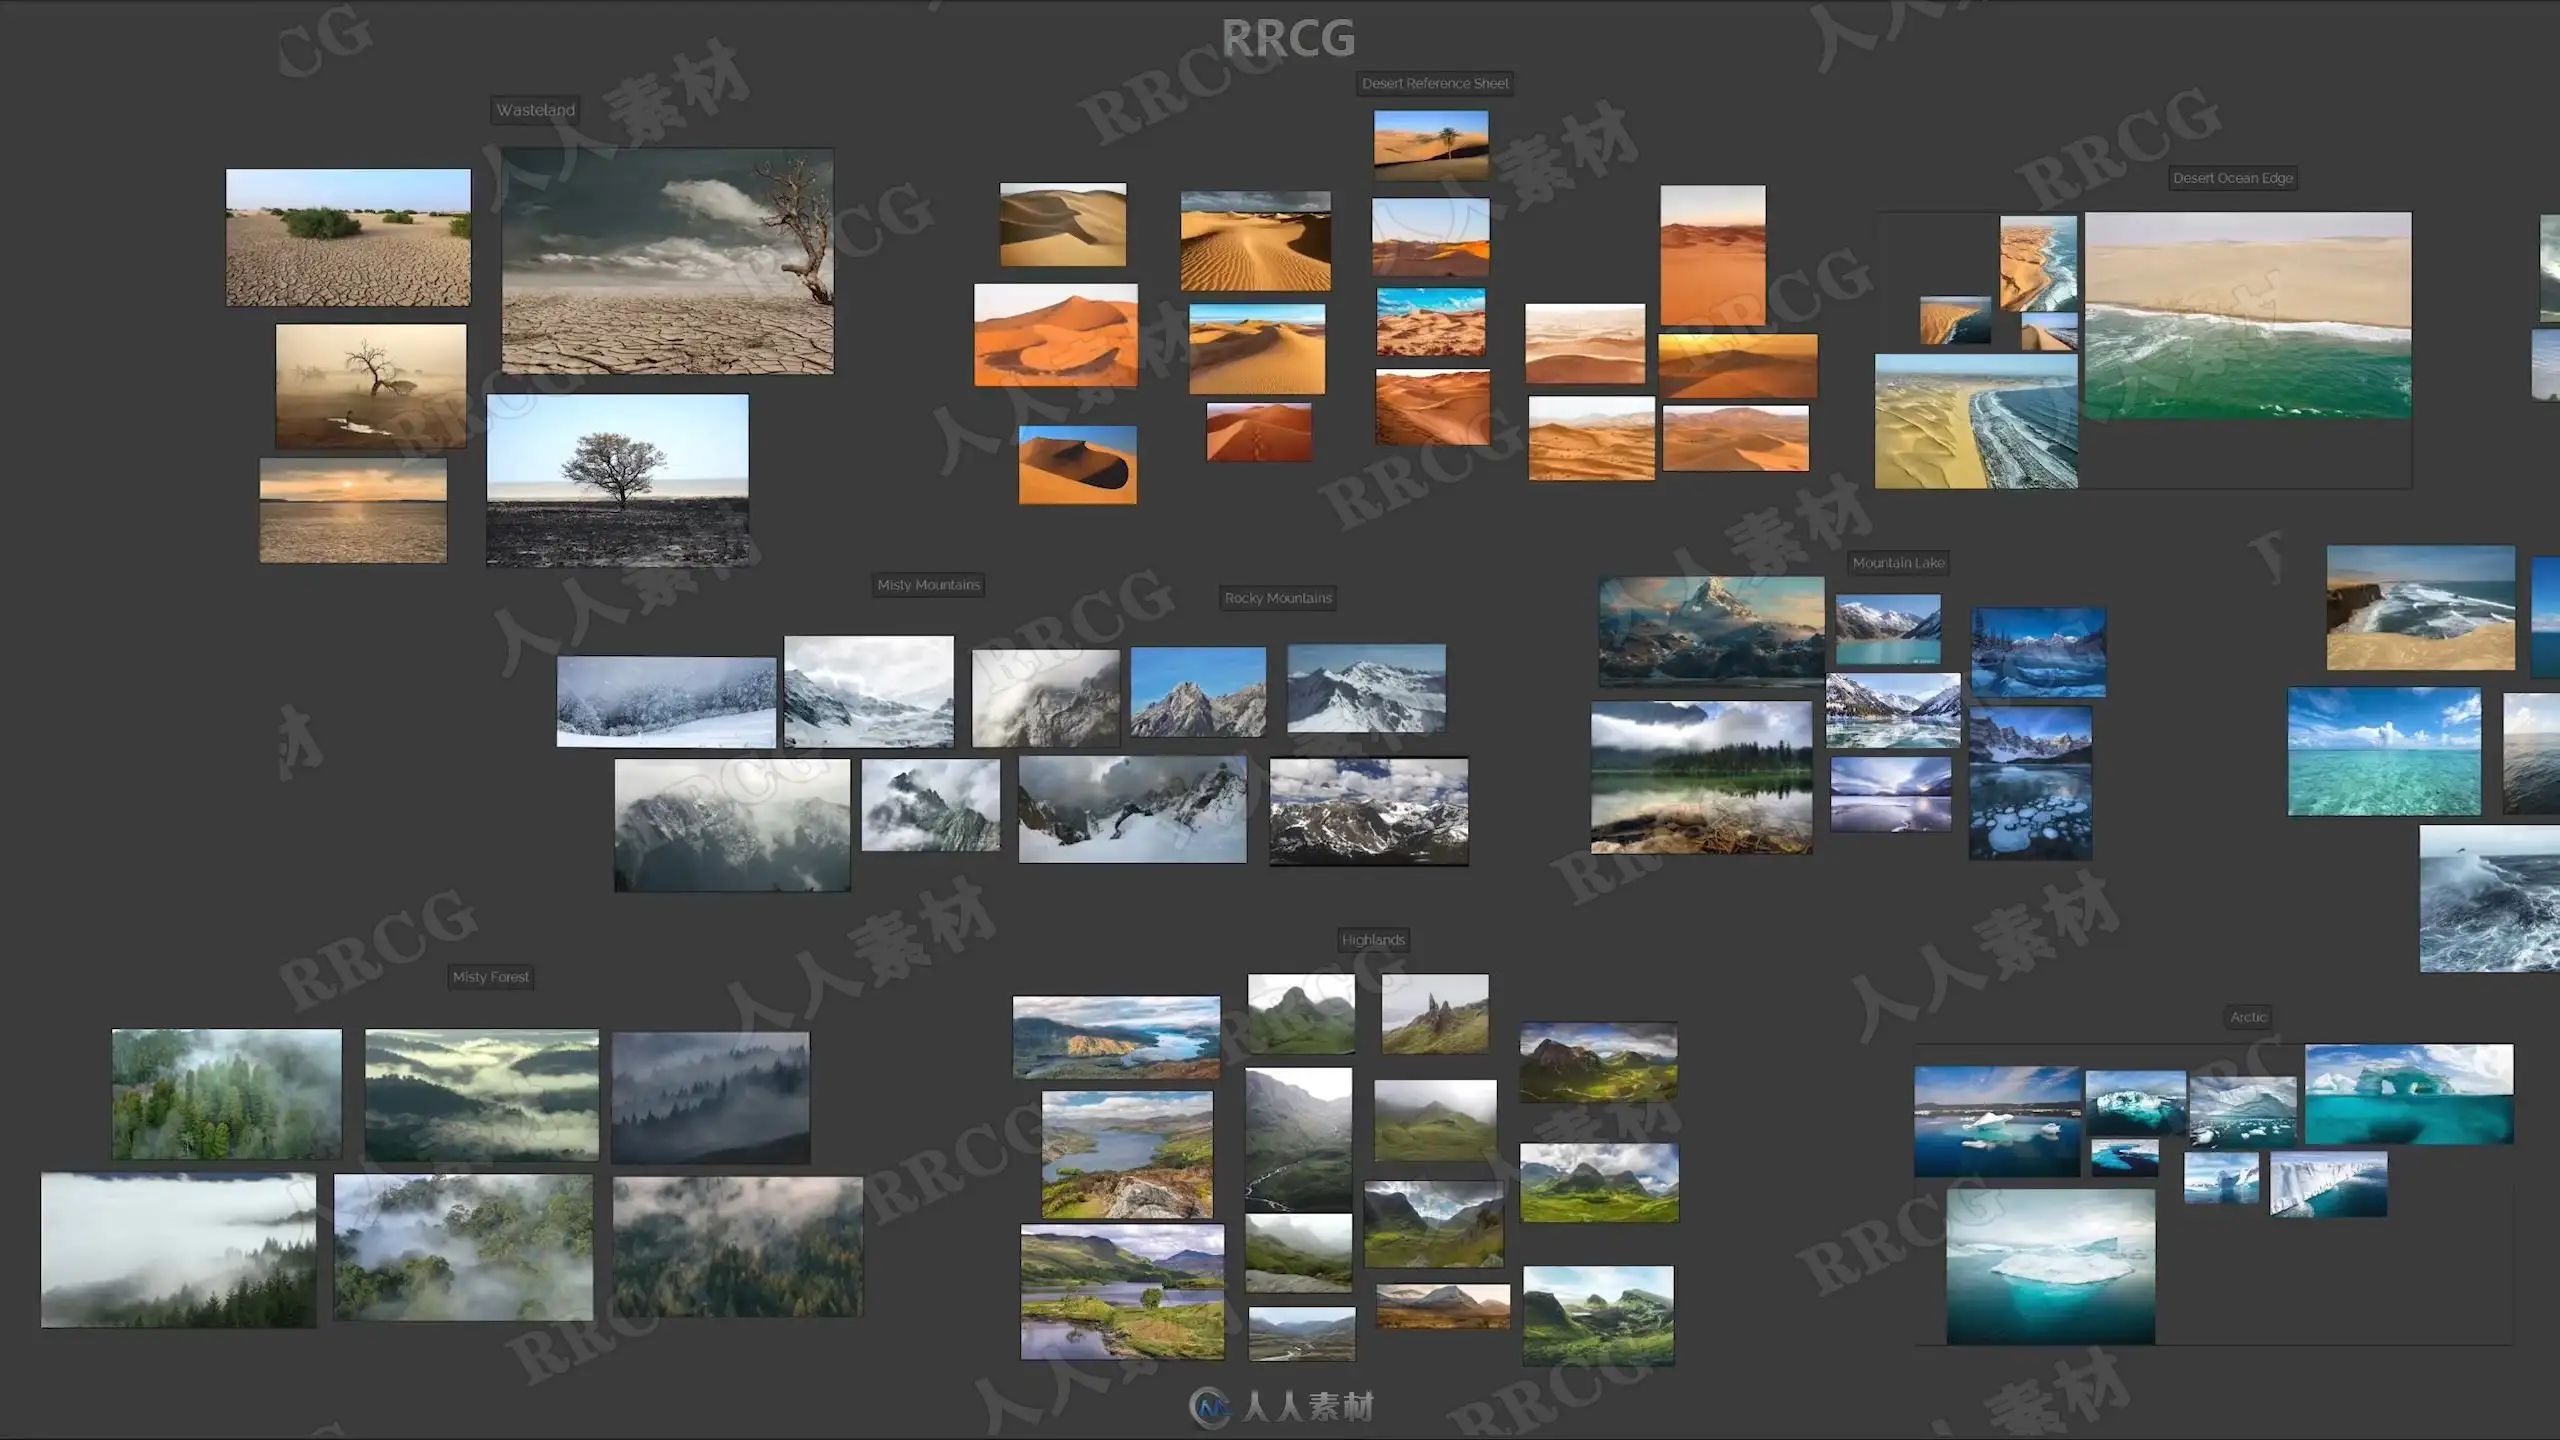Select the lake forest reflection under storm clouds

(1701, 777)
